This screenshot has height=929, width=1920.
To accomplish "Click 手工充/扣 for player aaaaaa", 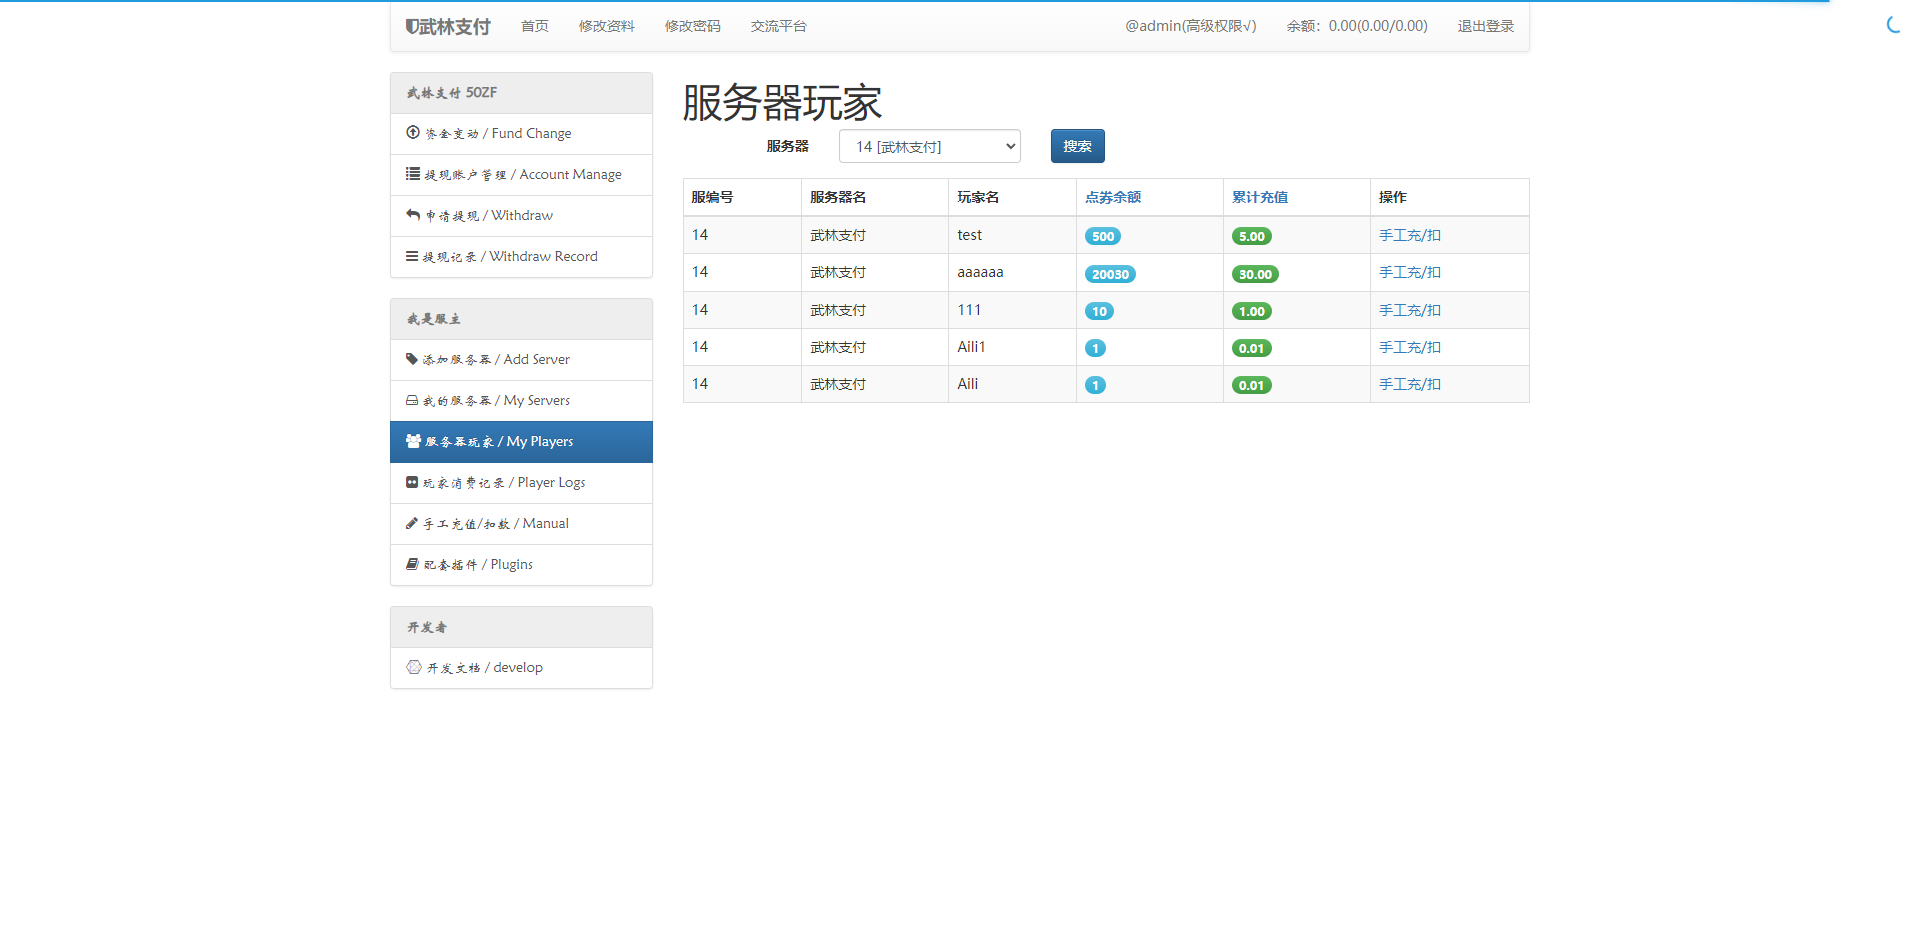I will (1410, 272).
